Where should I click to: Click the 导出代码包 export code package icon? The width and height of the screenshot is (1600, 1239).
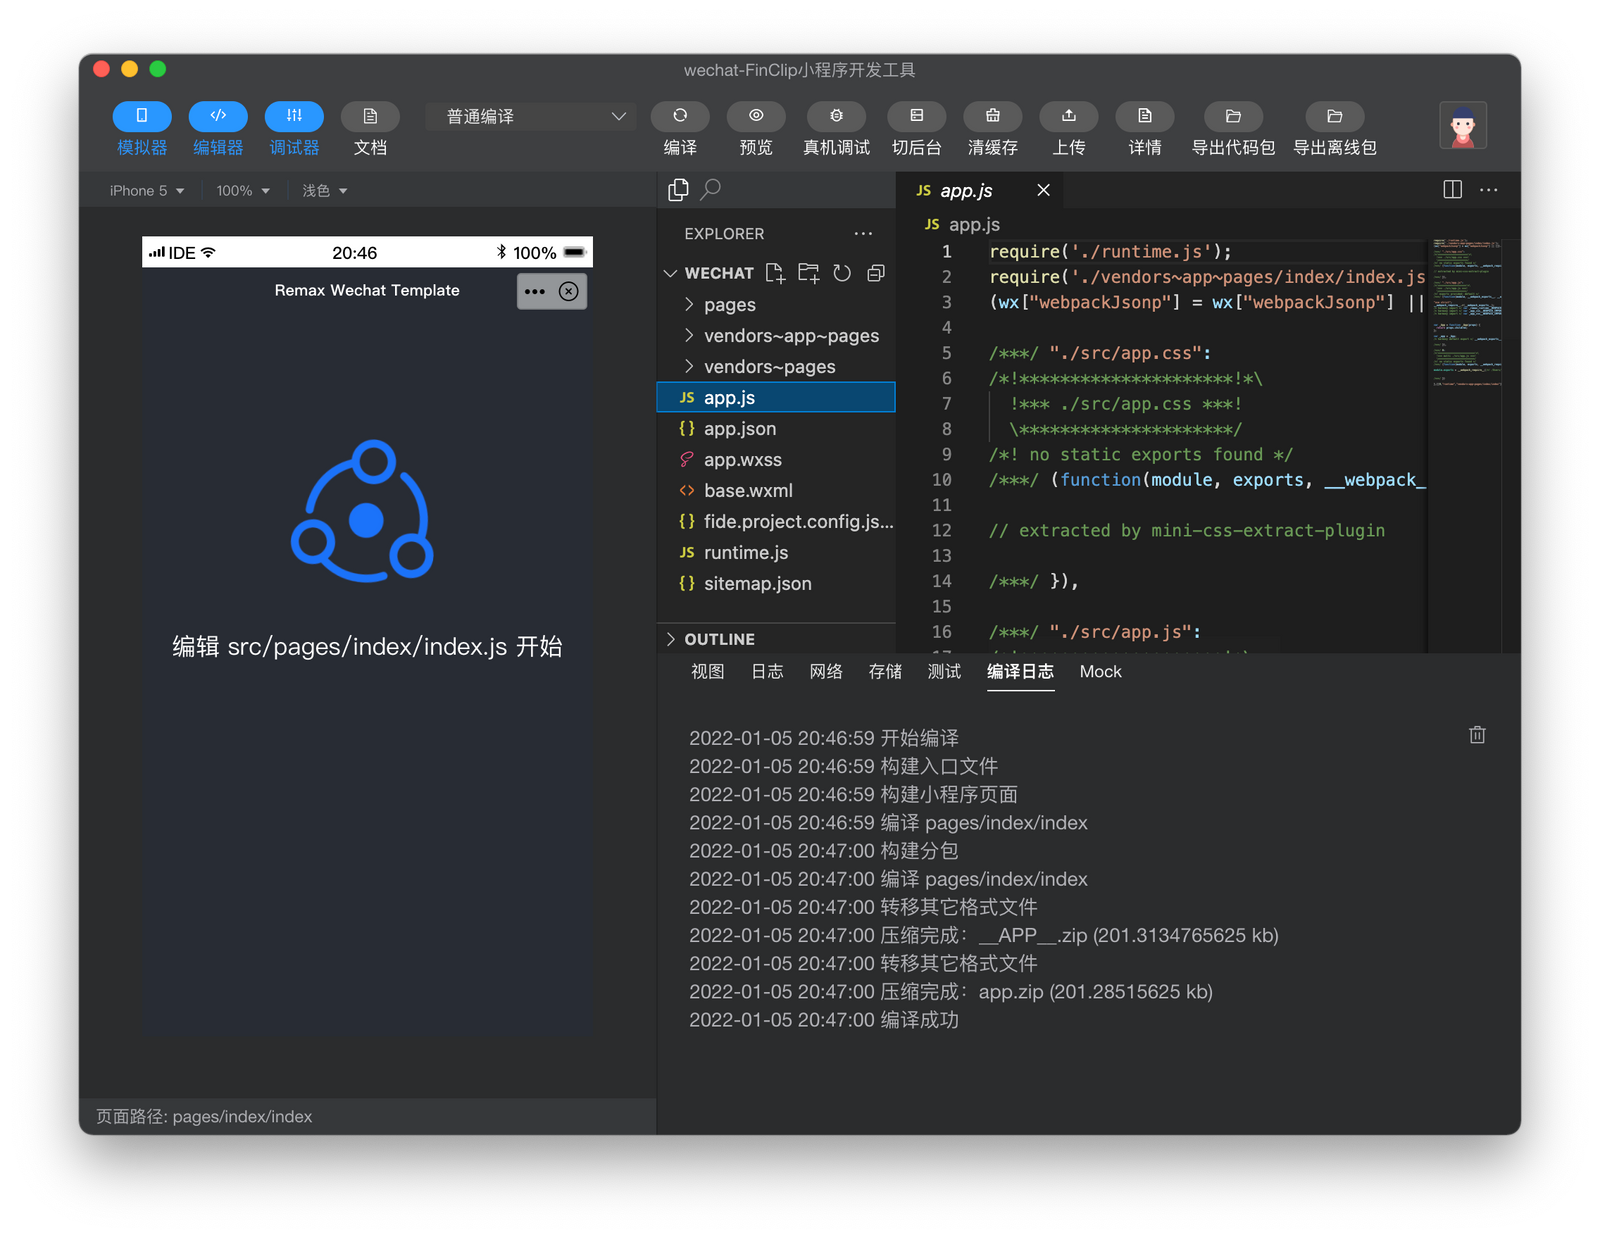(x=1233, y=116)
